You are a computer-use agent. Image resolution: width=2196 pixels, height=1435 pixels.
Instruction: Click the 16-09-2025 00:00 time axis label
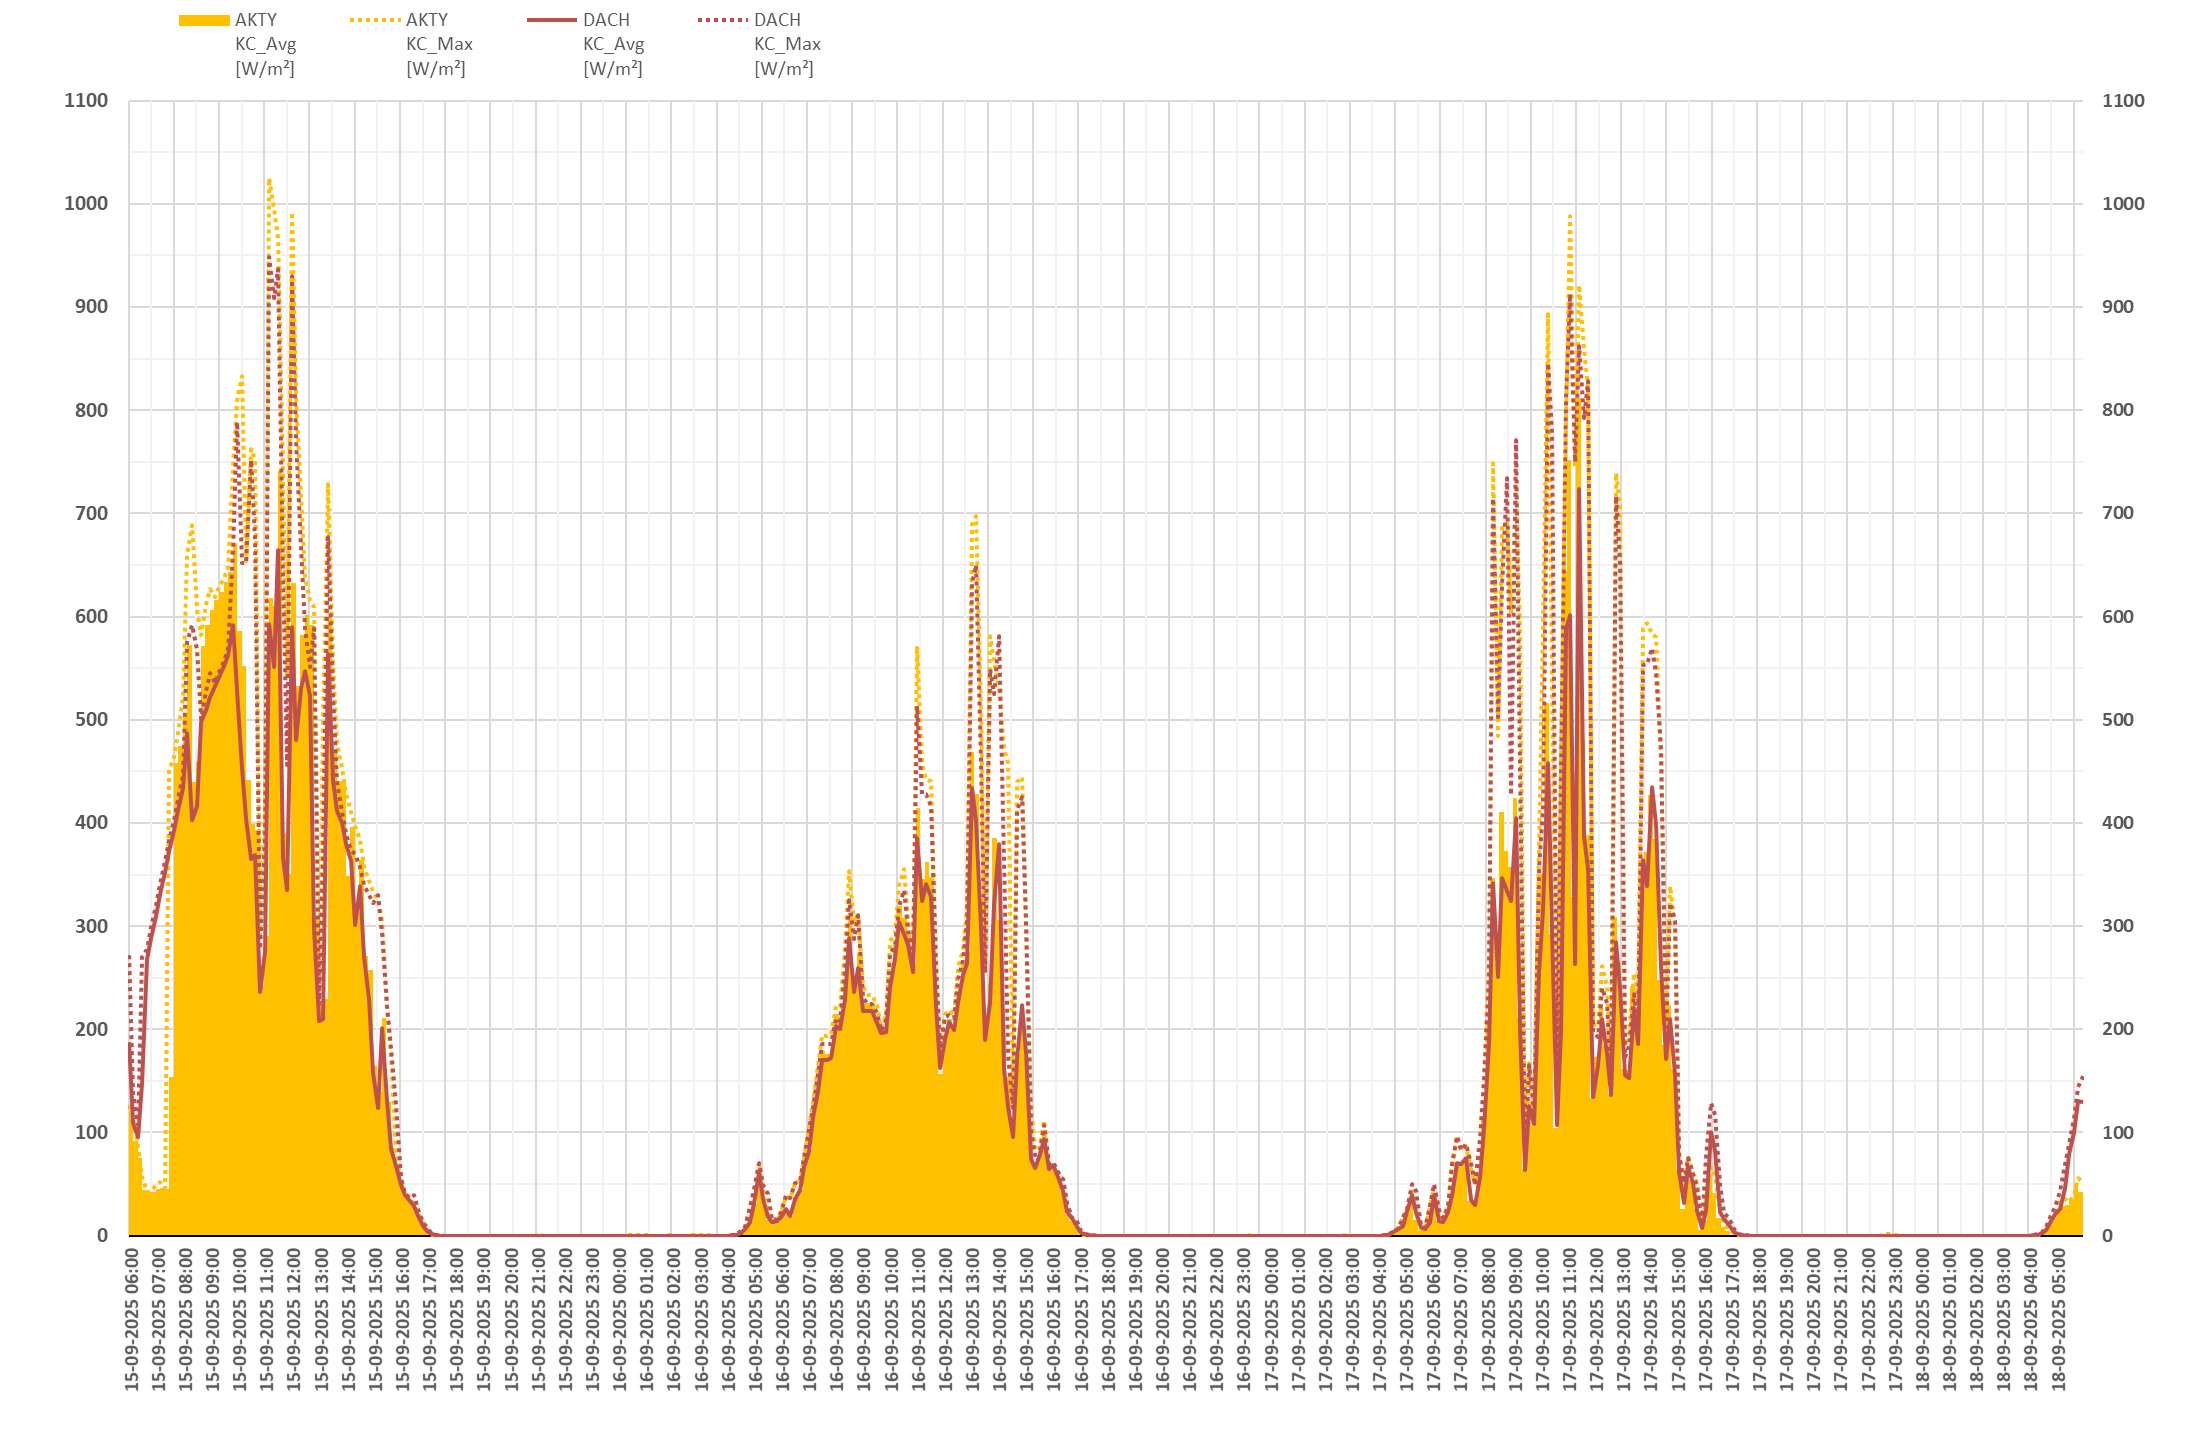click(620, 1319)
